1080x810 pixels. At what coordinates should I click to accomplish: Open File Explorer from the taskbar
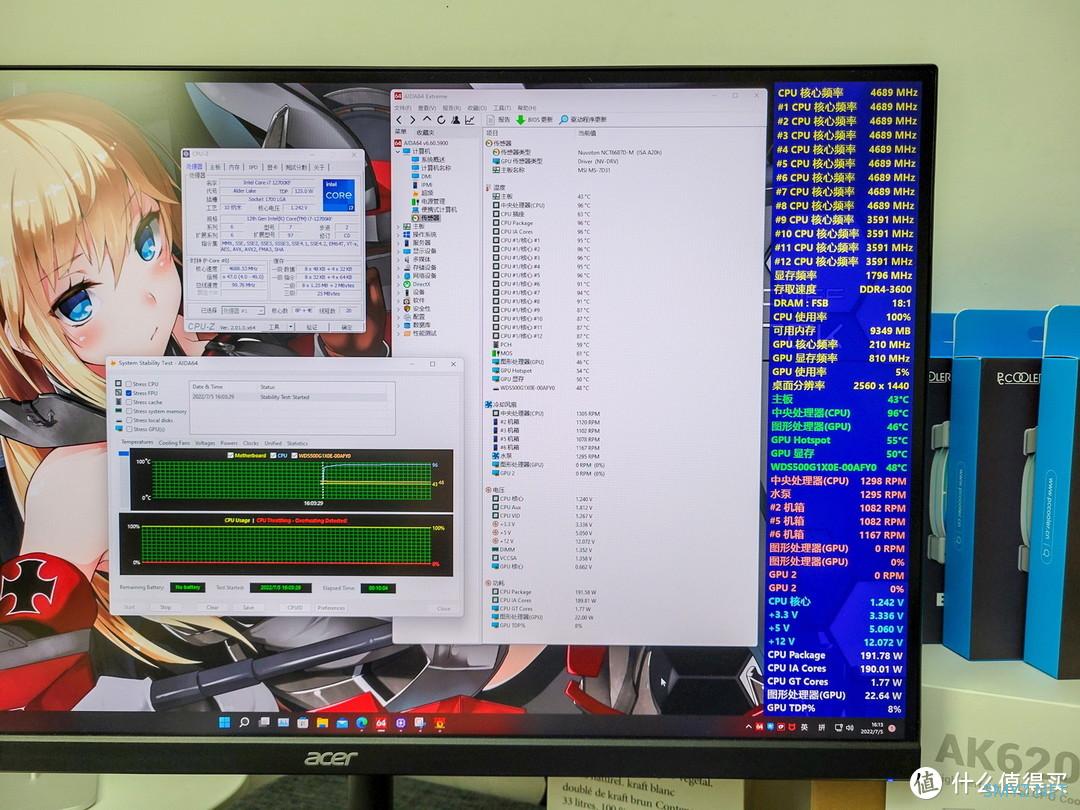tap(322, 723)
